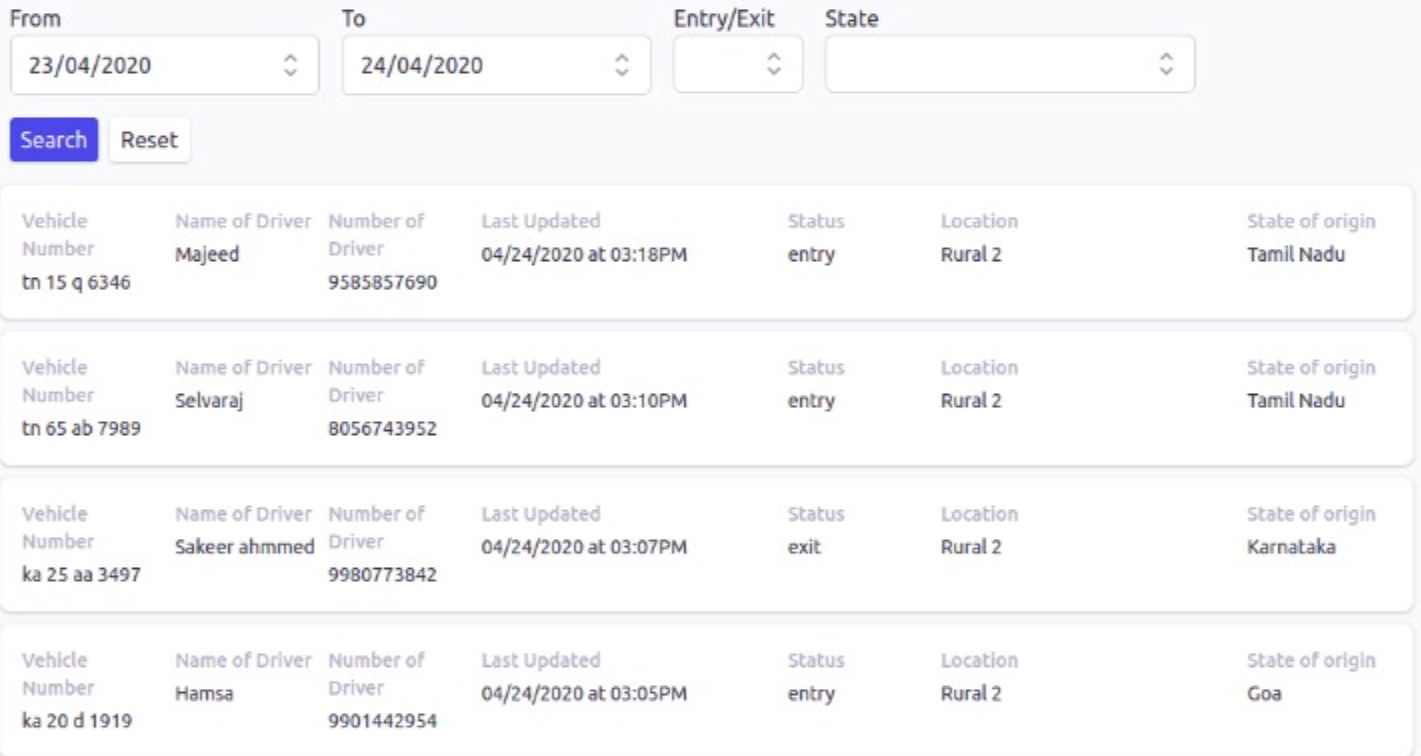The height and width of the screenshot is (756, 1421).
Task: Click Rural 2 location in Sakeer ahmmed's row
Action: (x=971, y=547)
